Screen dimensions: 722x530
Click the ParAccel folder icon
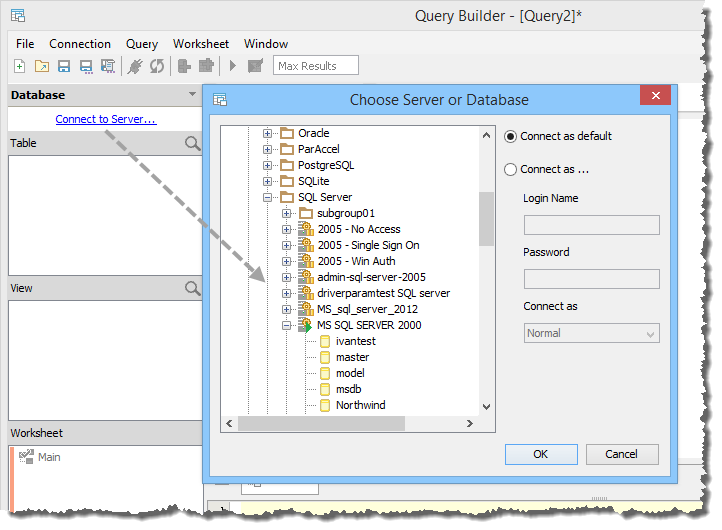[287, 149]
